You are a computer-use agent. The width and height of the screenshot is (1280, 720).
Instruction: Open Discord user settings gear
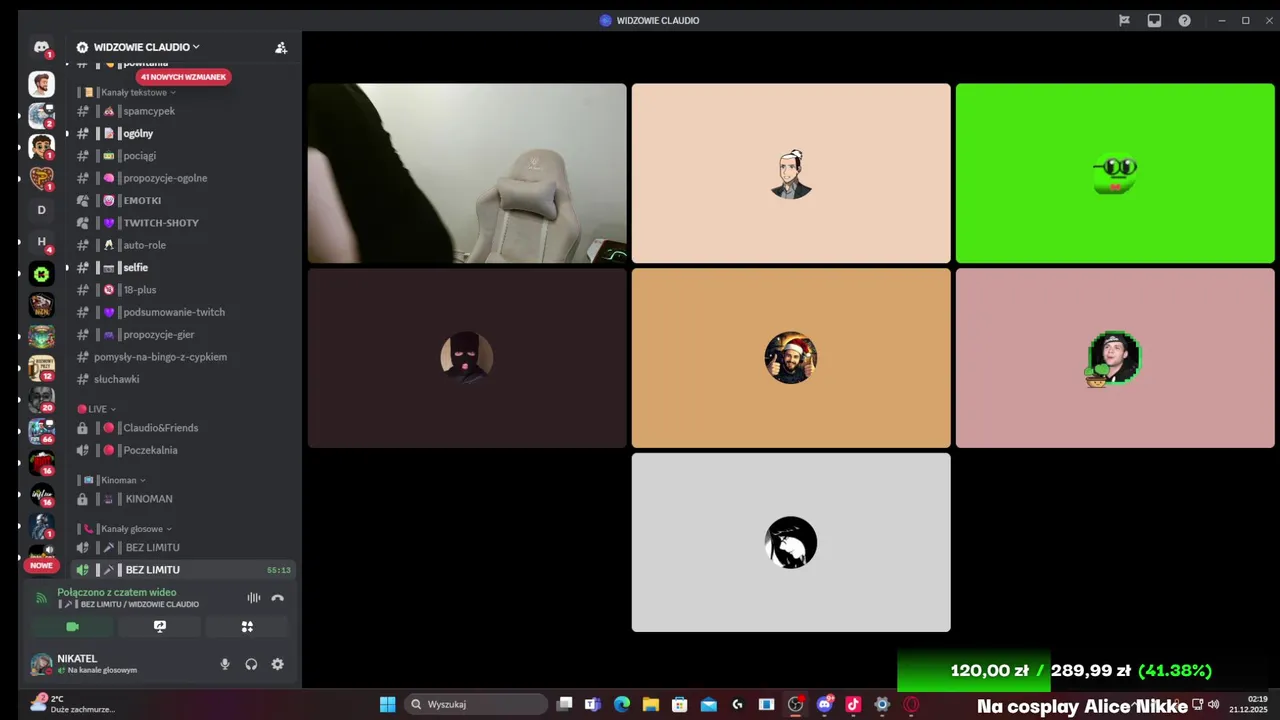[277, 664]
